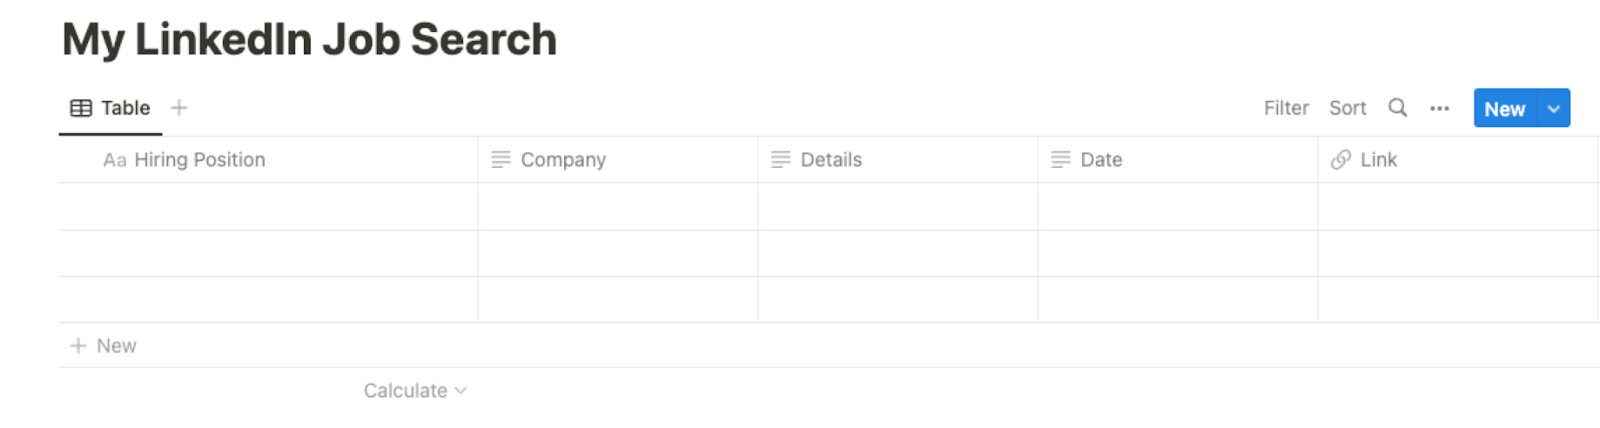Add a new row with + New
Image resolution: width=1600 pixels, height=428 pixels.
(x=104, y=346)
